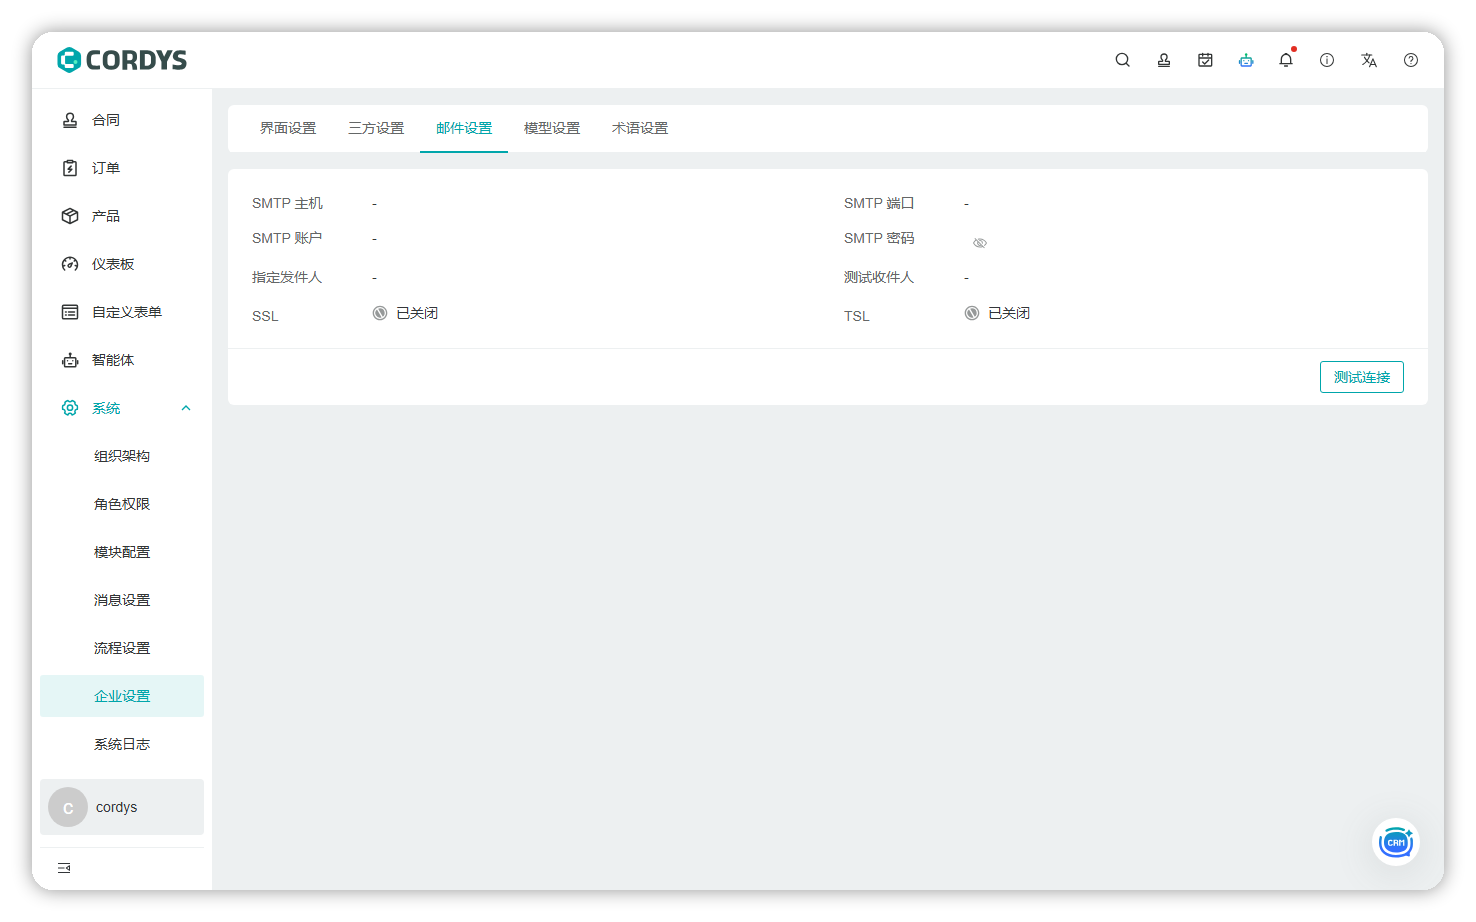Open 自定义表单 in sidebar
1476x922 pixels.
pos(122,312)
